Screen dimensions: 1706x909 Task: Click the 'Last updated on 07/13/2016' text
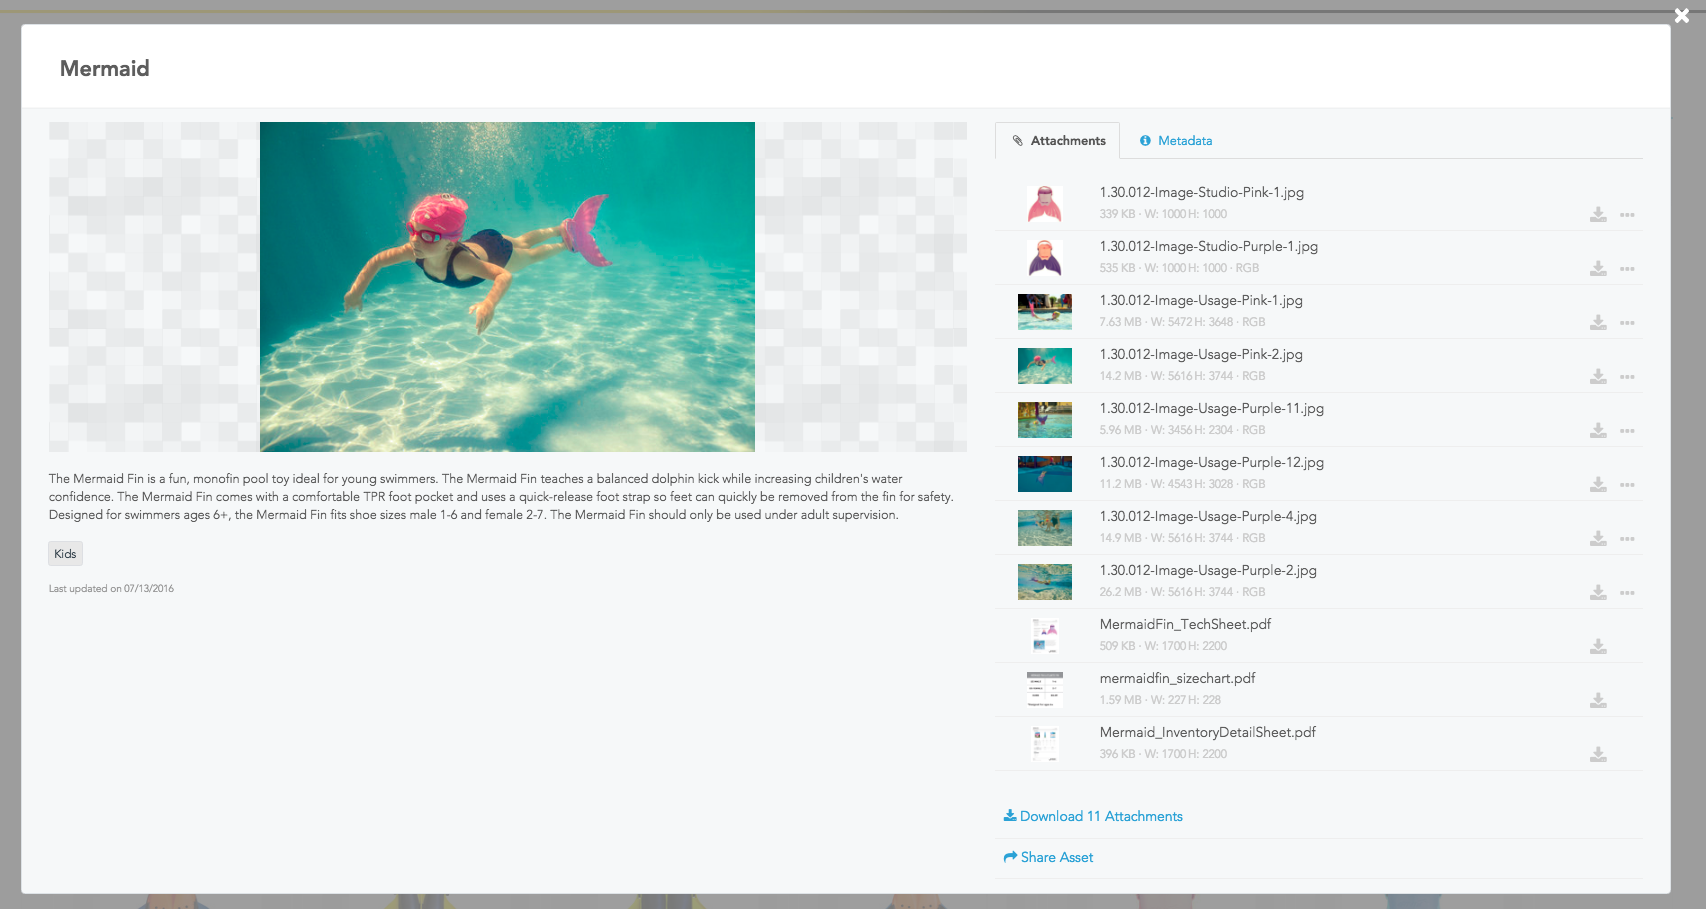pos(111,588)
